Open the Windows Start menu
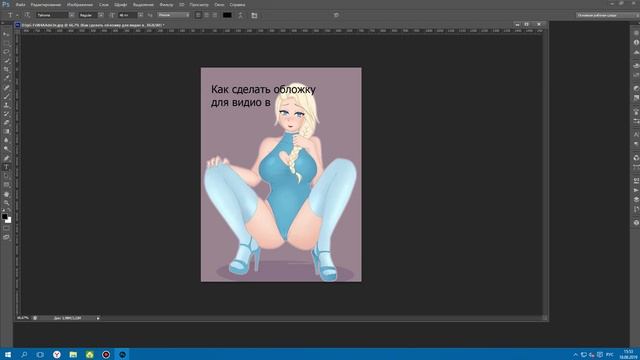The image size is (640, 360). 7,354
